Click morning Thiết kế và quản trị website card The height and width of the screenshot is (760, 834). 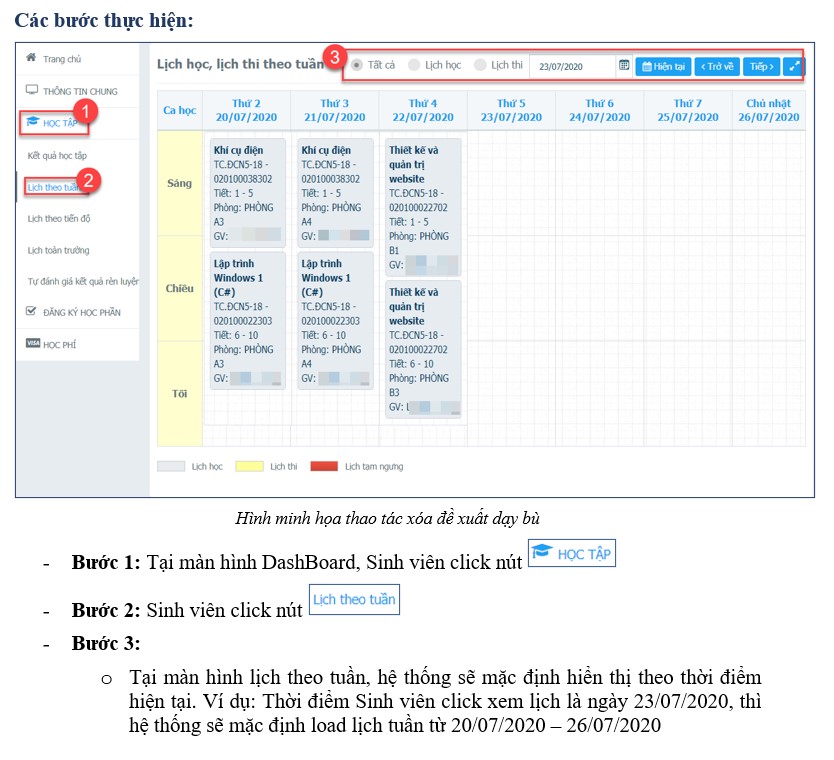click(x=423, y=207)
